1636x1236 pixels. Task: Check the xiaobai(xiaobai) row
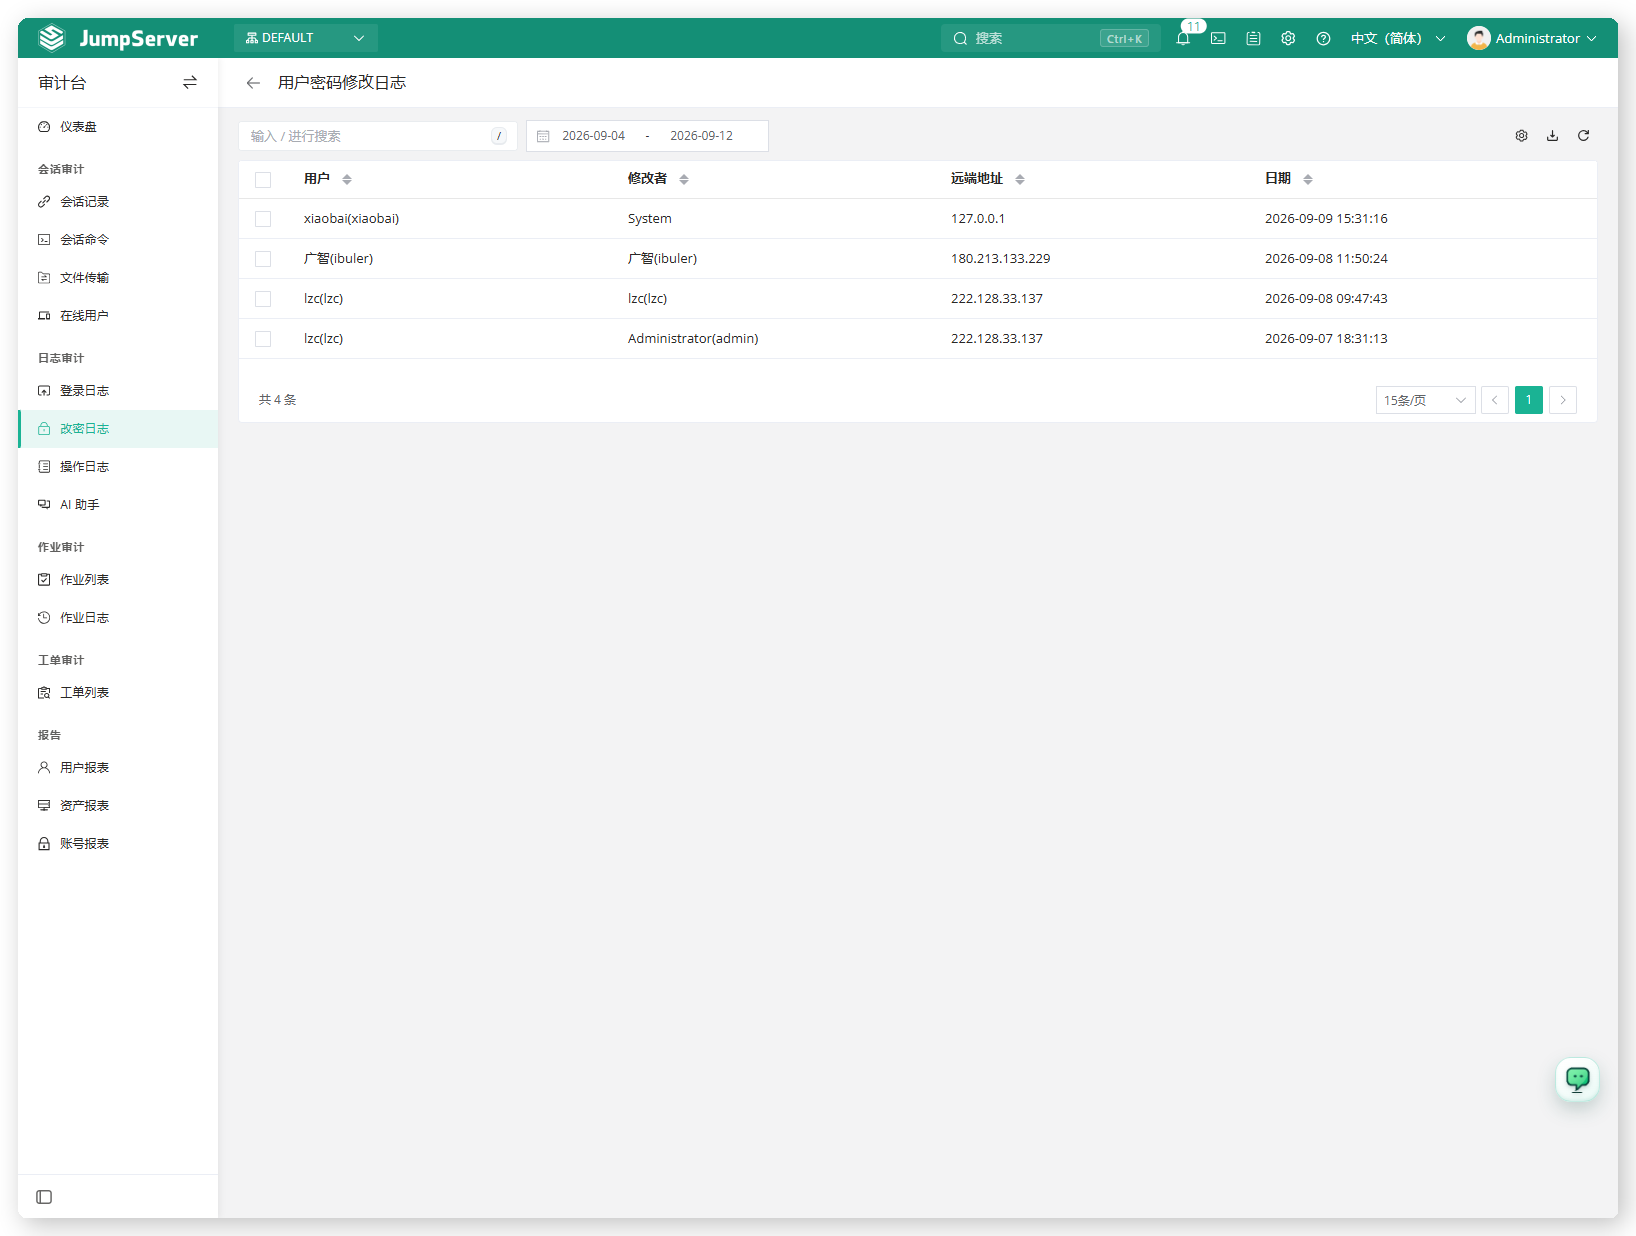click(x=263, y=219)
